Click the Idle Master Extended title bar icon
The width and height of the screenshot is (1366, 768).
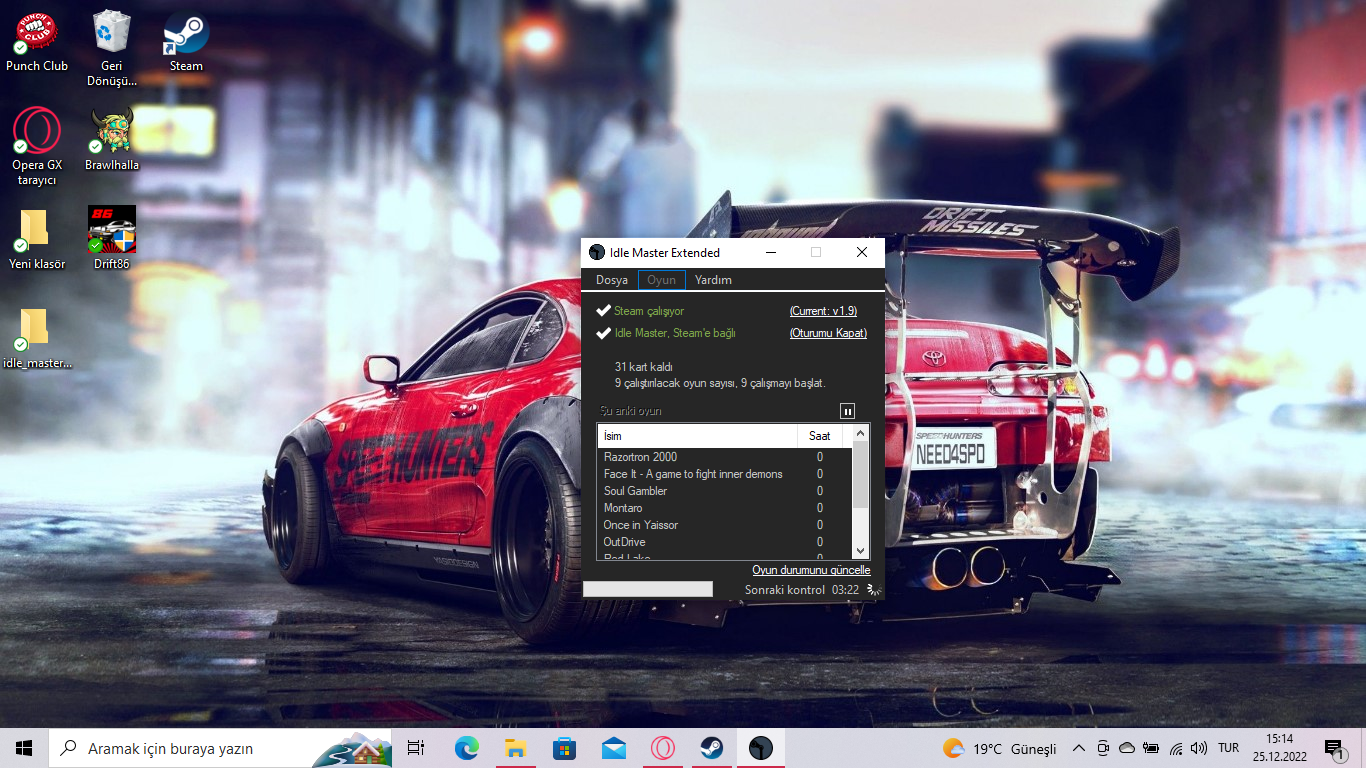[597, 252]
